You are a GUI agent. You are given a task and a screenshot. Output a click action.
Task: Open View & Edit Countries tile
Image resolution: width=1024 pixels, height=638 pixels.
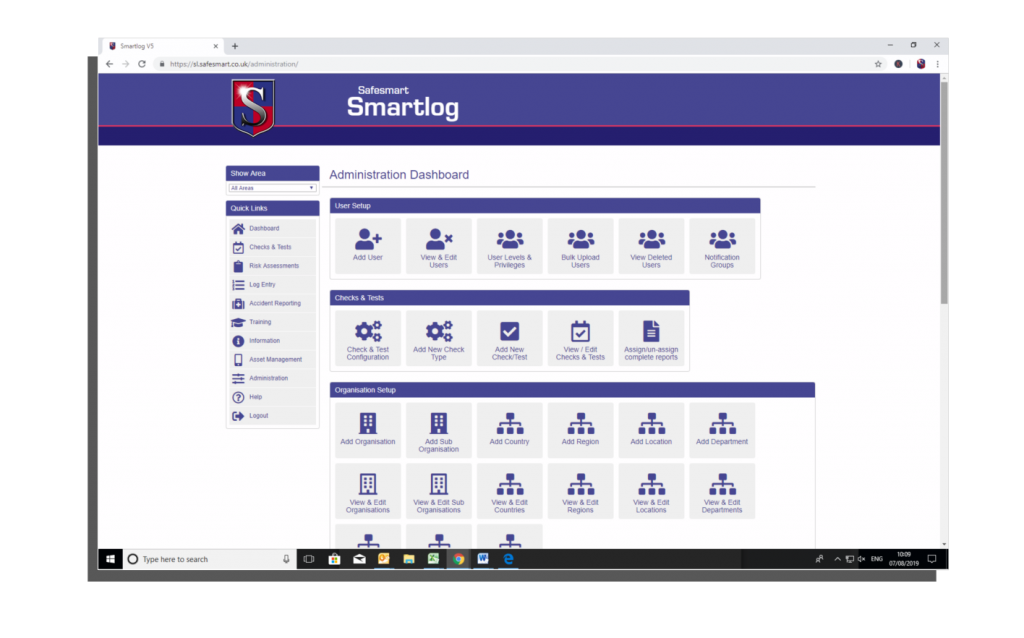509,491
